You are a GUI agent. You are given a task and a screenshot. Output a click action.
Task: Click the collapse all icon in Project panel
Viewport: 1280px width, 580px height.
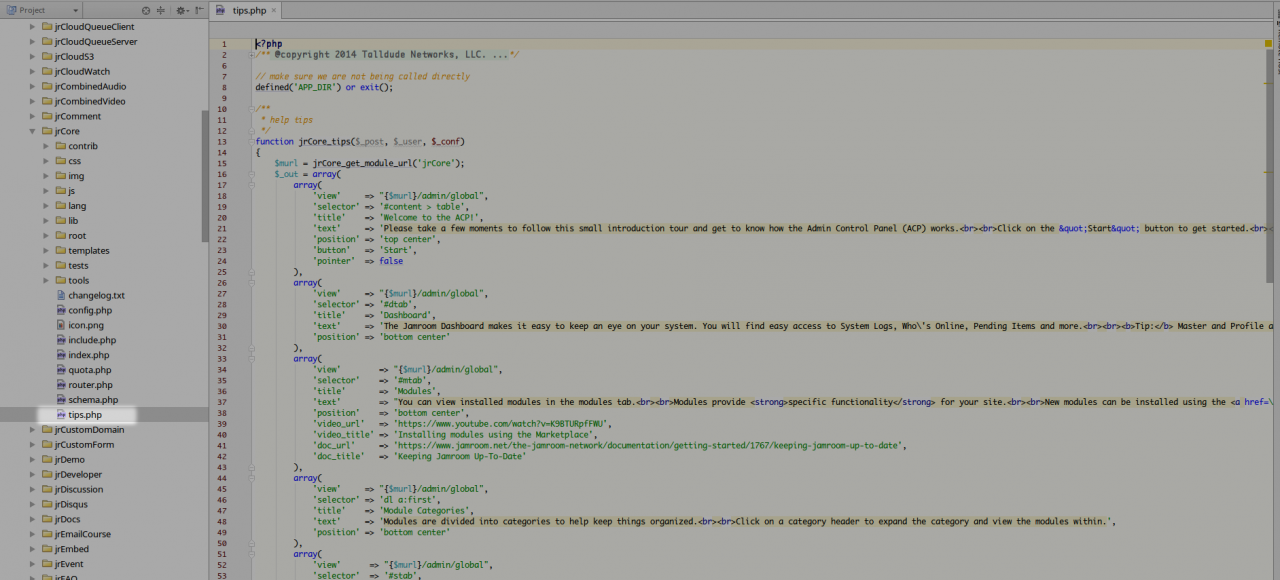pyautogui.click(x=161, y=10)
